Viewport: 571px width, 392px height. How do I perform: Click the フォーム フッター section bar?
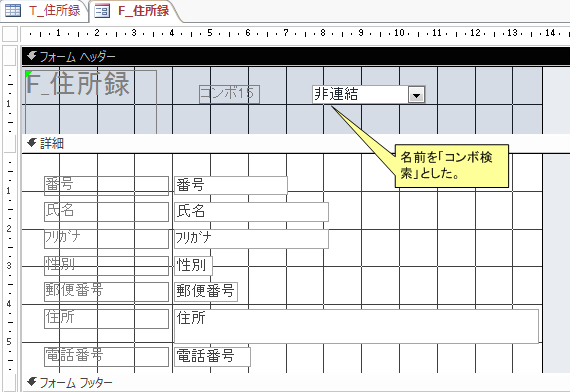[296, 383]
